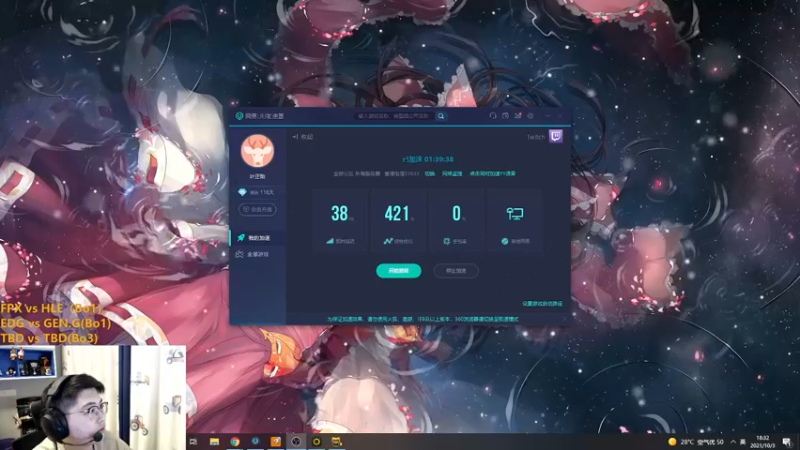Select 我的加速 in the sidebar
The width and height of the screenshot is (800, 450).
257,238
